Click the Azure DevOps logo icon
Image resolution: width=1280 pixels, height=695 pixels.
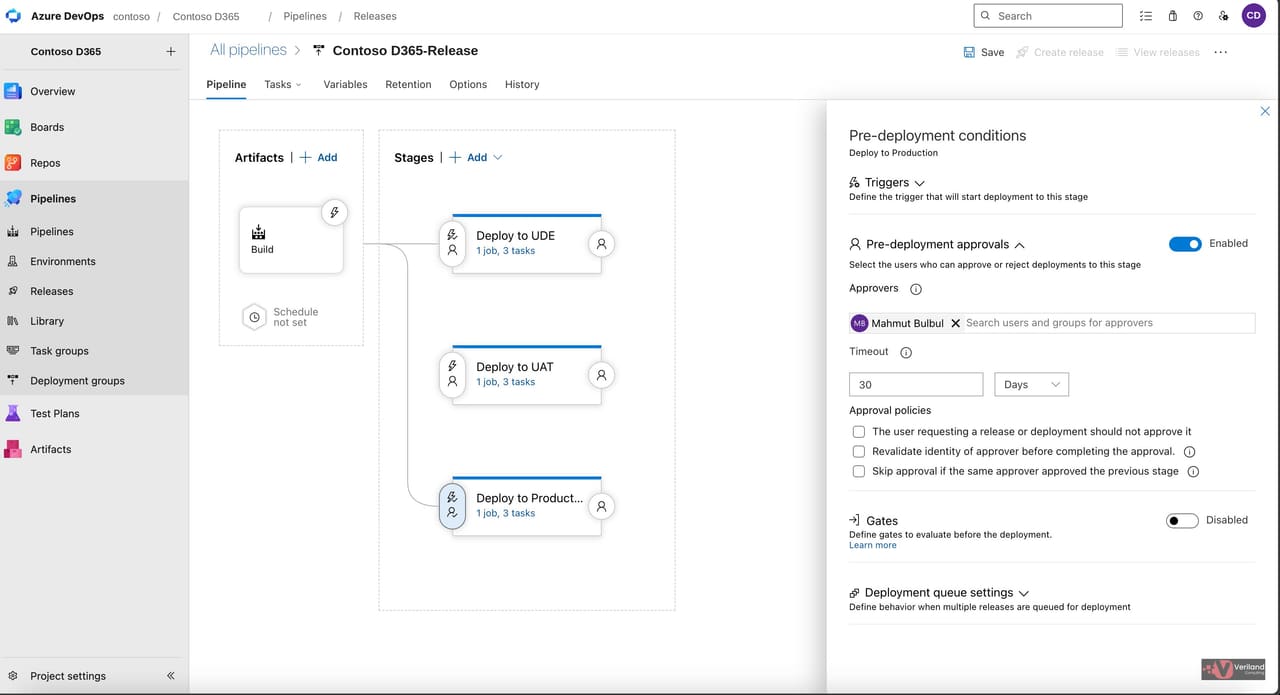click(x=13, y=16)
